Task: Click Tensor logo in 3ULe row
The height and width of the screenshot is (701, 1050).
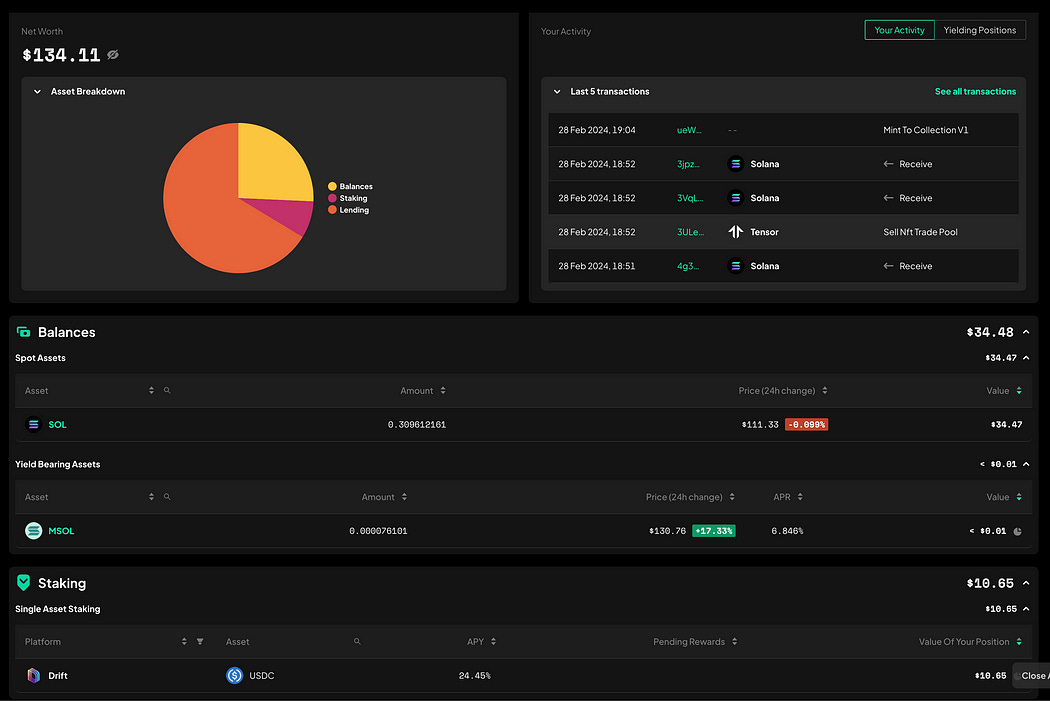Action: [x=735, y=232]
